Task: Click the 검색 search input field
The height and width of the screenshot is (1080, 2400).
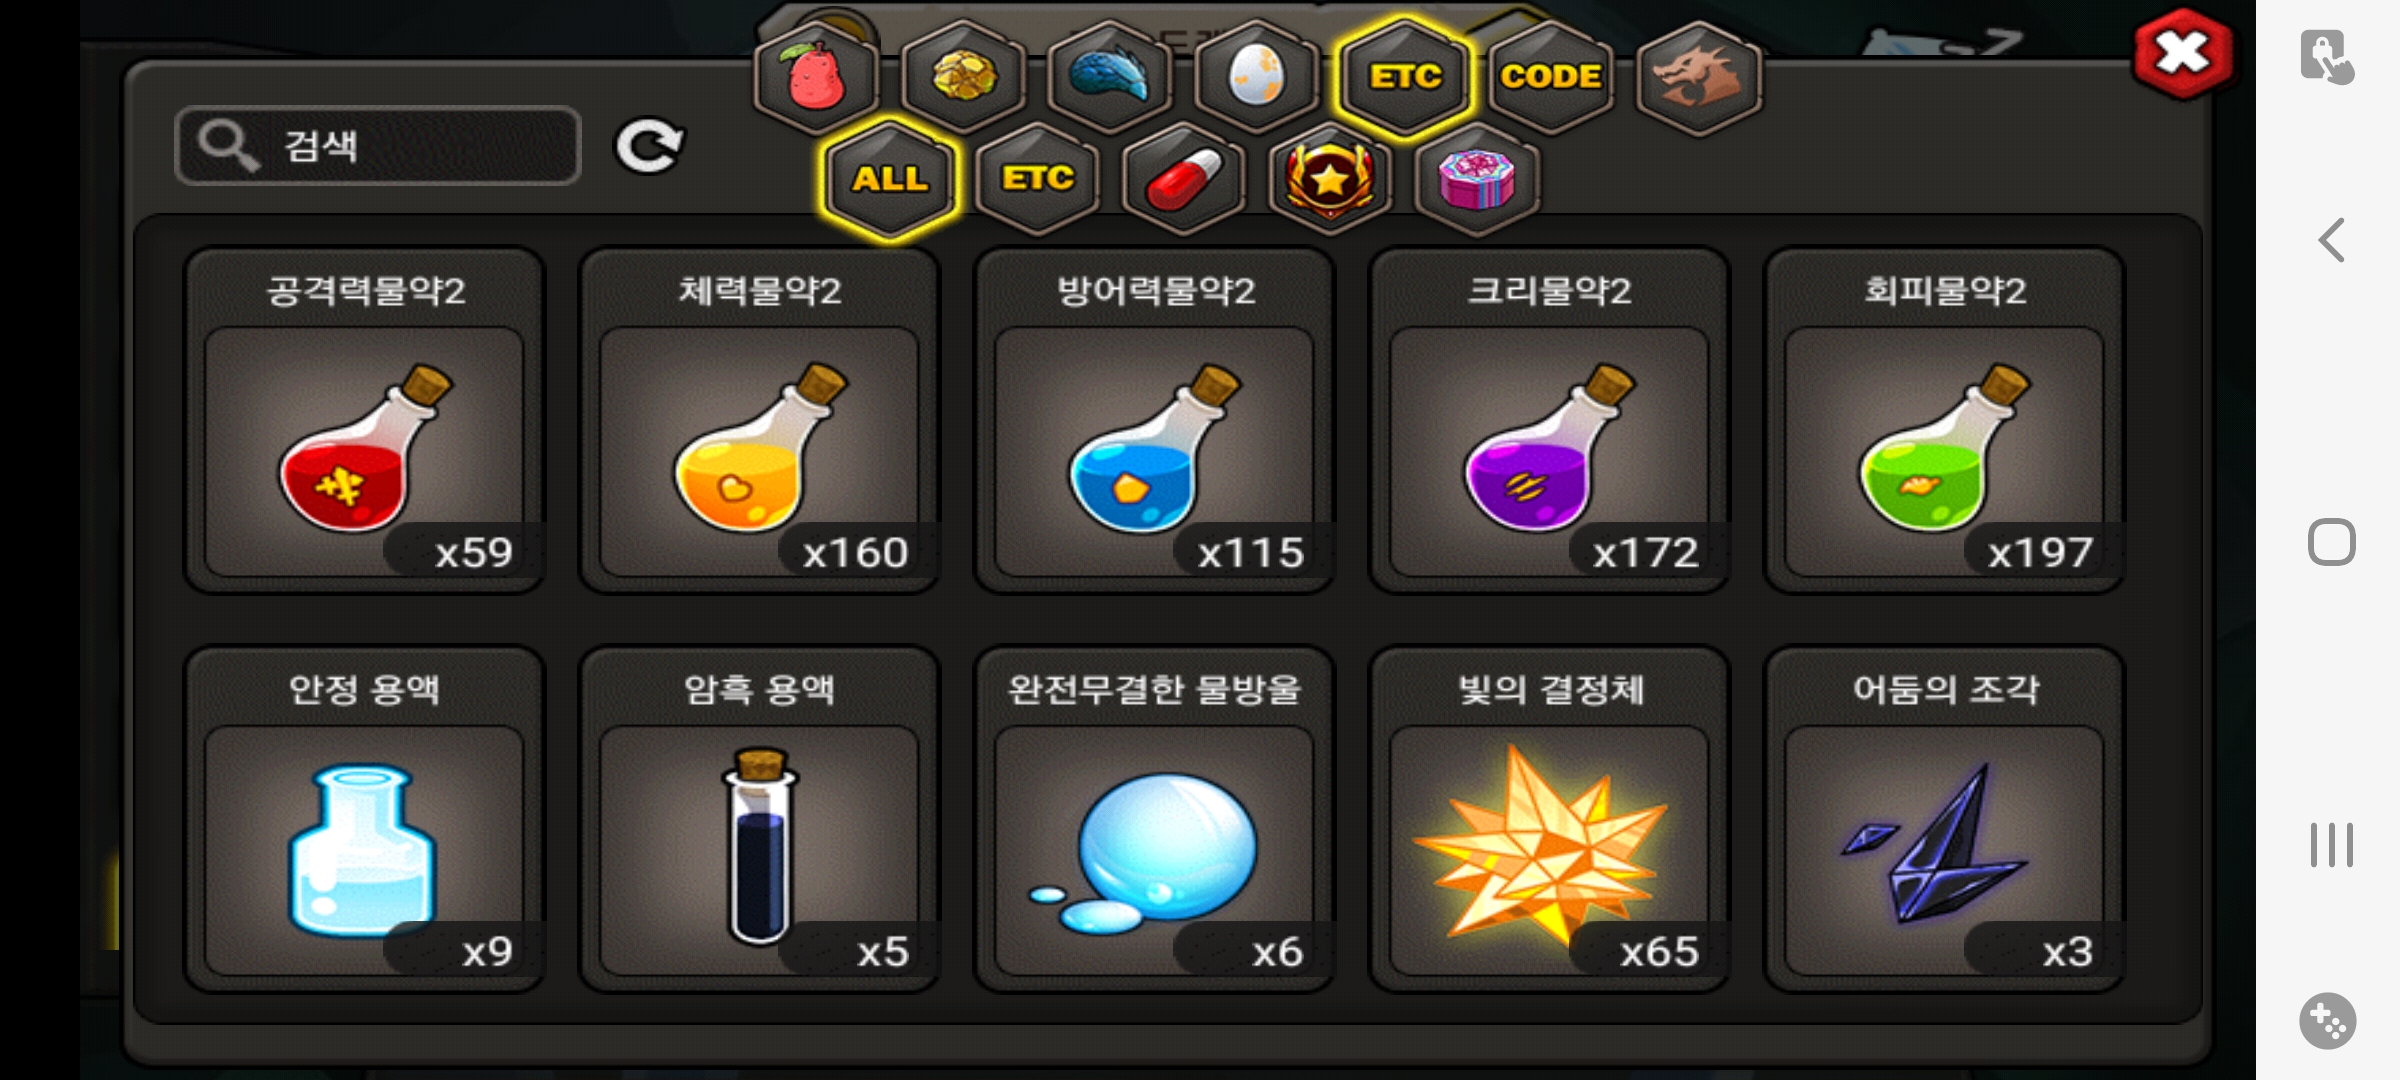Action: pos(378,146)
